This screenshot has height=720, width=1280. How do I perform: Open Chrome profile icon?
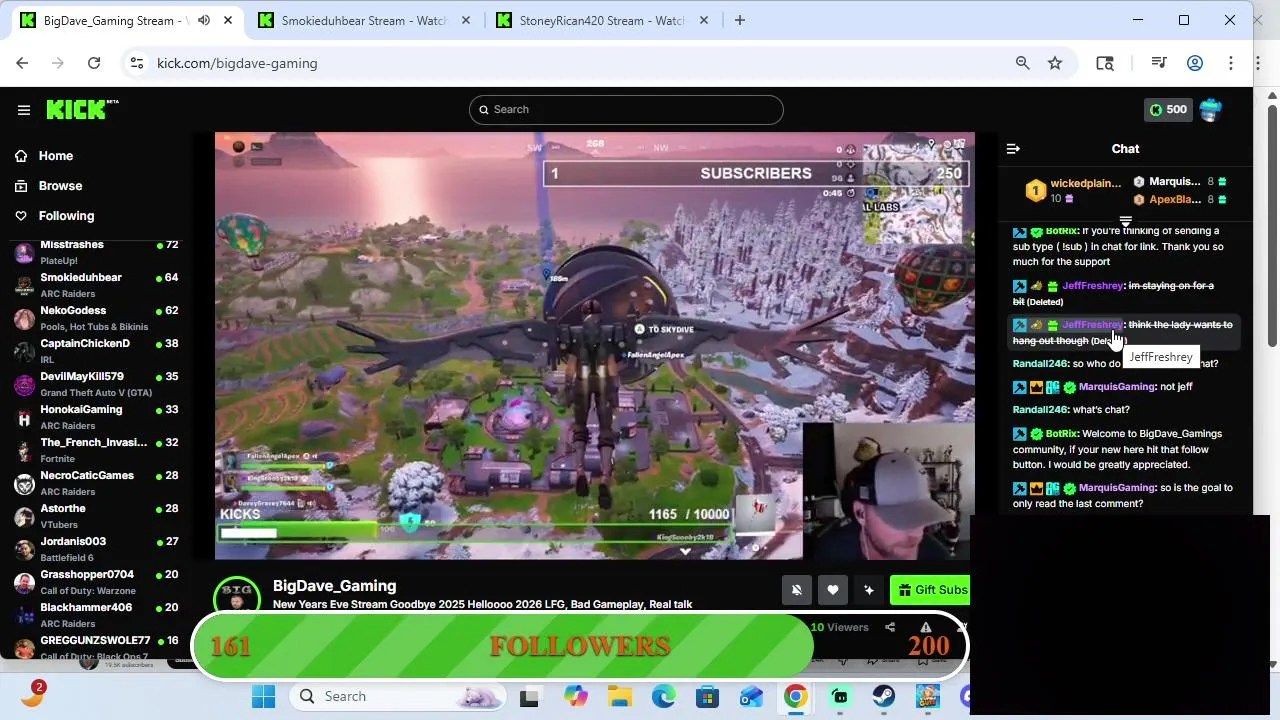(1195, 63)
